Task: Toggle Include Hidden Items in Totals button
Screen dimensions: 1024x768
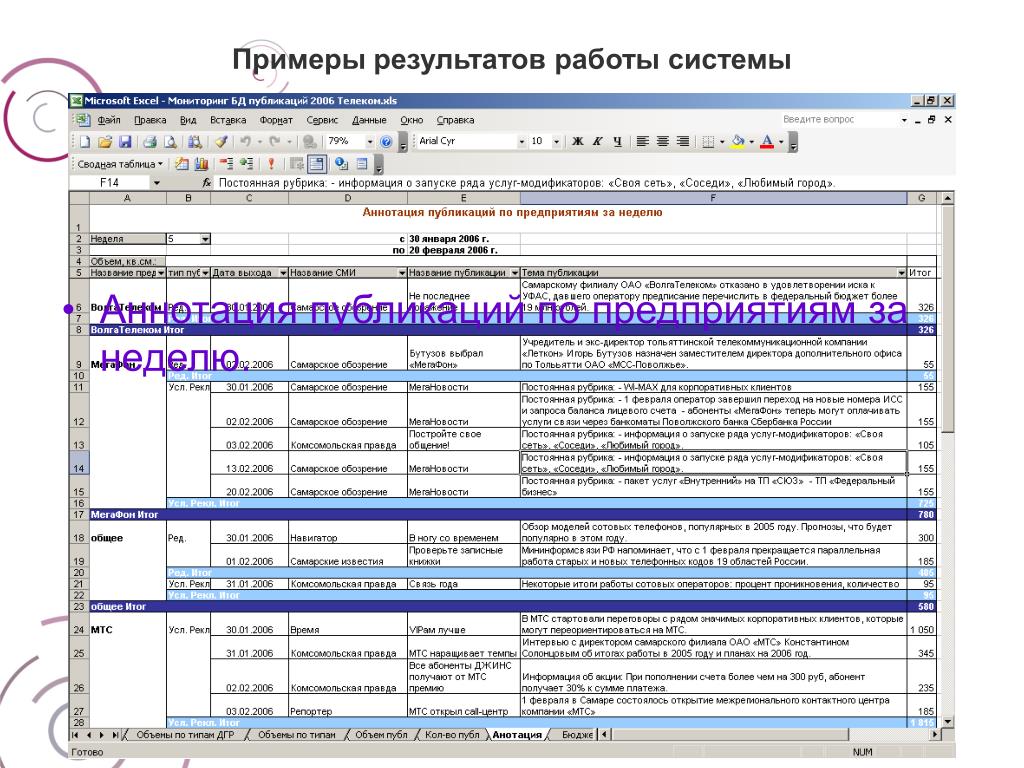Action: (296, 164)
